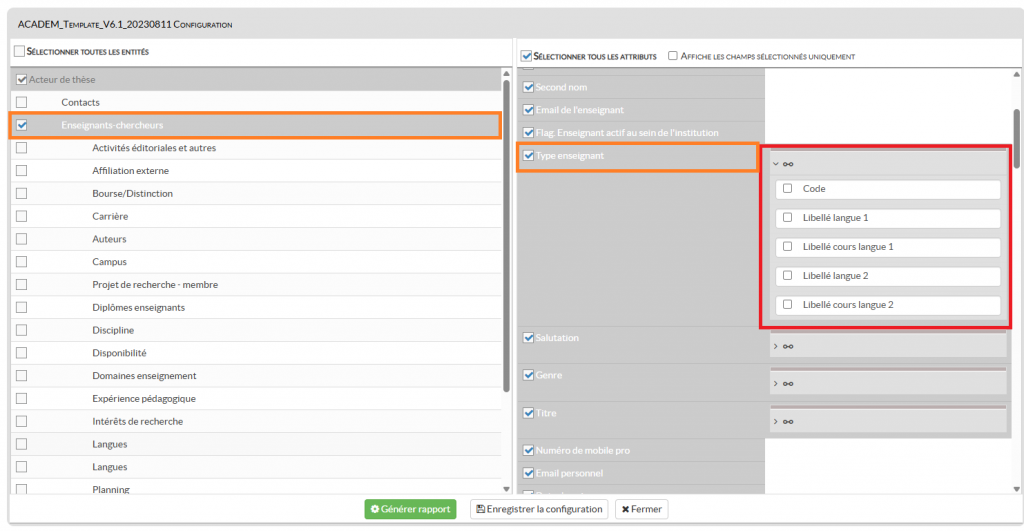Uncheck the Enseignants-chercheurs entity checkbox
This screenshot has width=1024, height=531.
tap(22, 125)
